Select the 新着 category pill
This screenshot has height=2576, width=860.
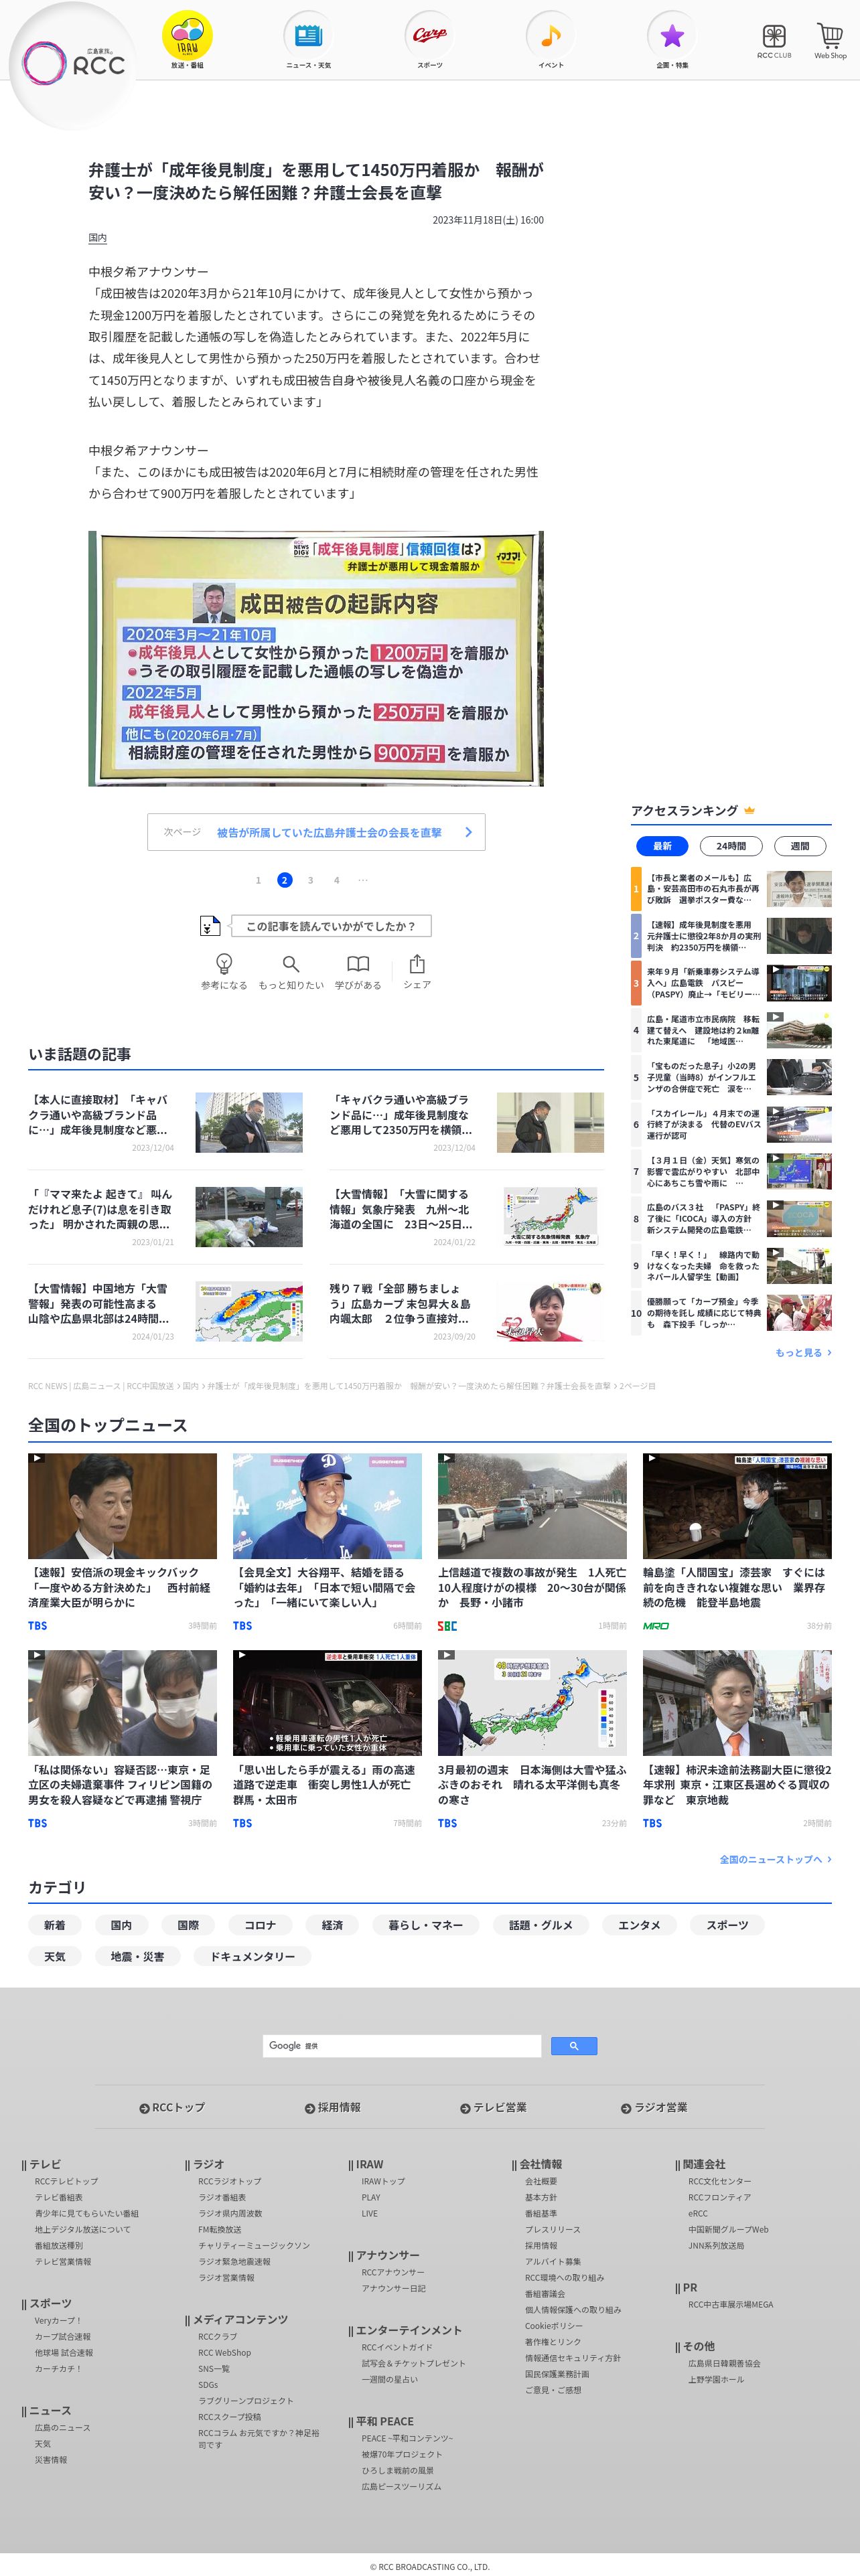click(x=55, y=1925)
